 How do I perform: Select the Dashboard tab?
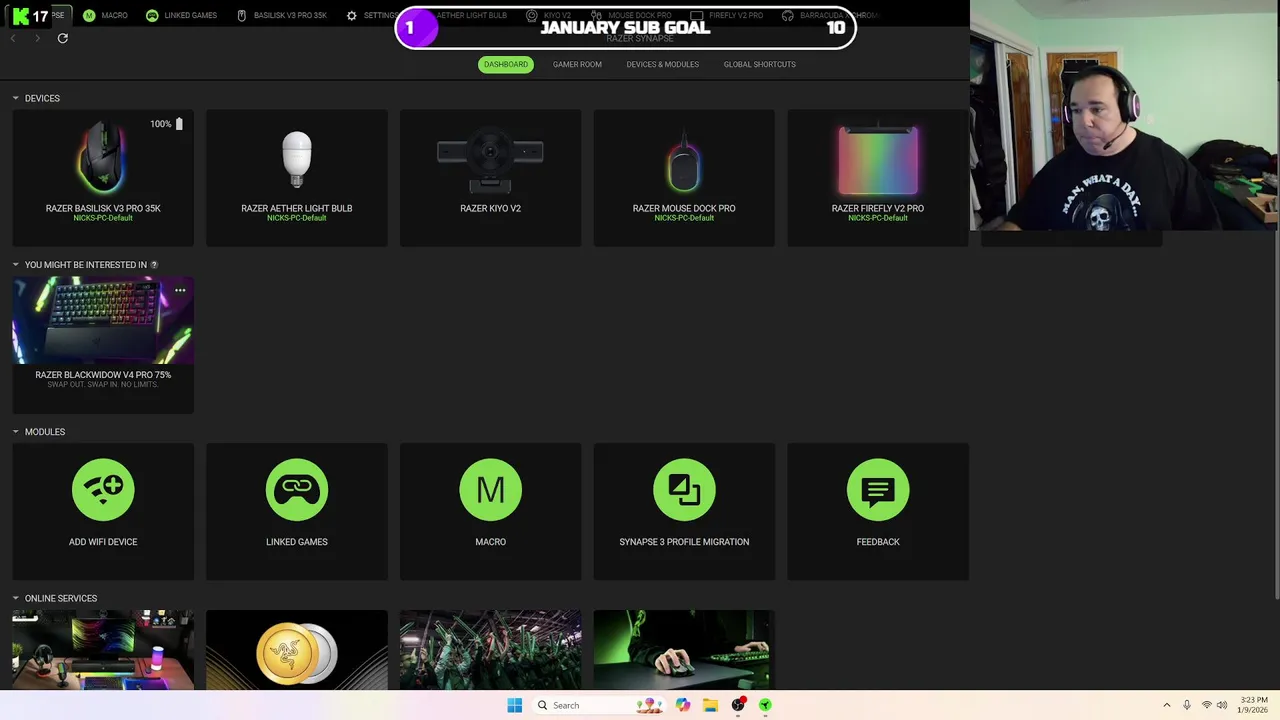[506, 64]
